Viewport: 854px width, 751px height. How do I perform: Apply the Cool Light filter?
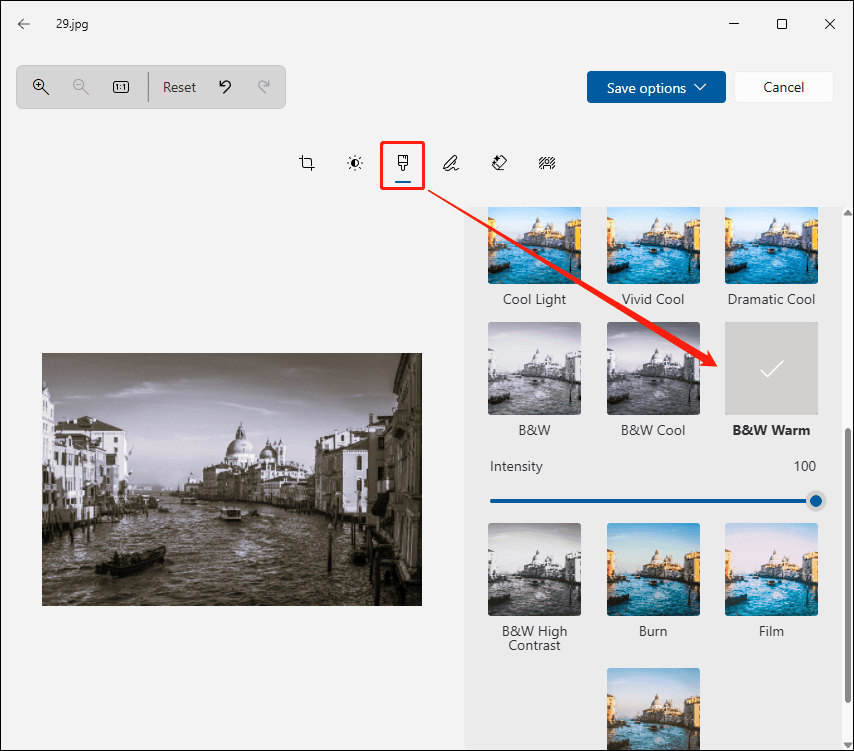[534, 245]
